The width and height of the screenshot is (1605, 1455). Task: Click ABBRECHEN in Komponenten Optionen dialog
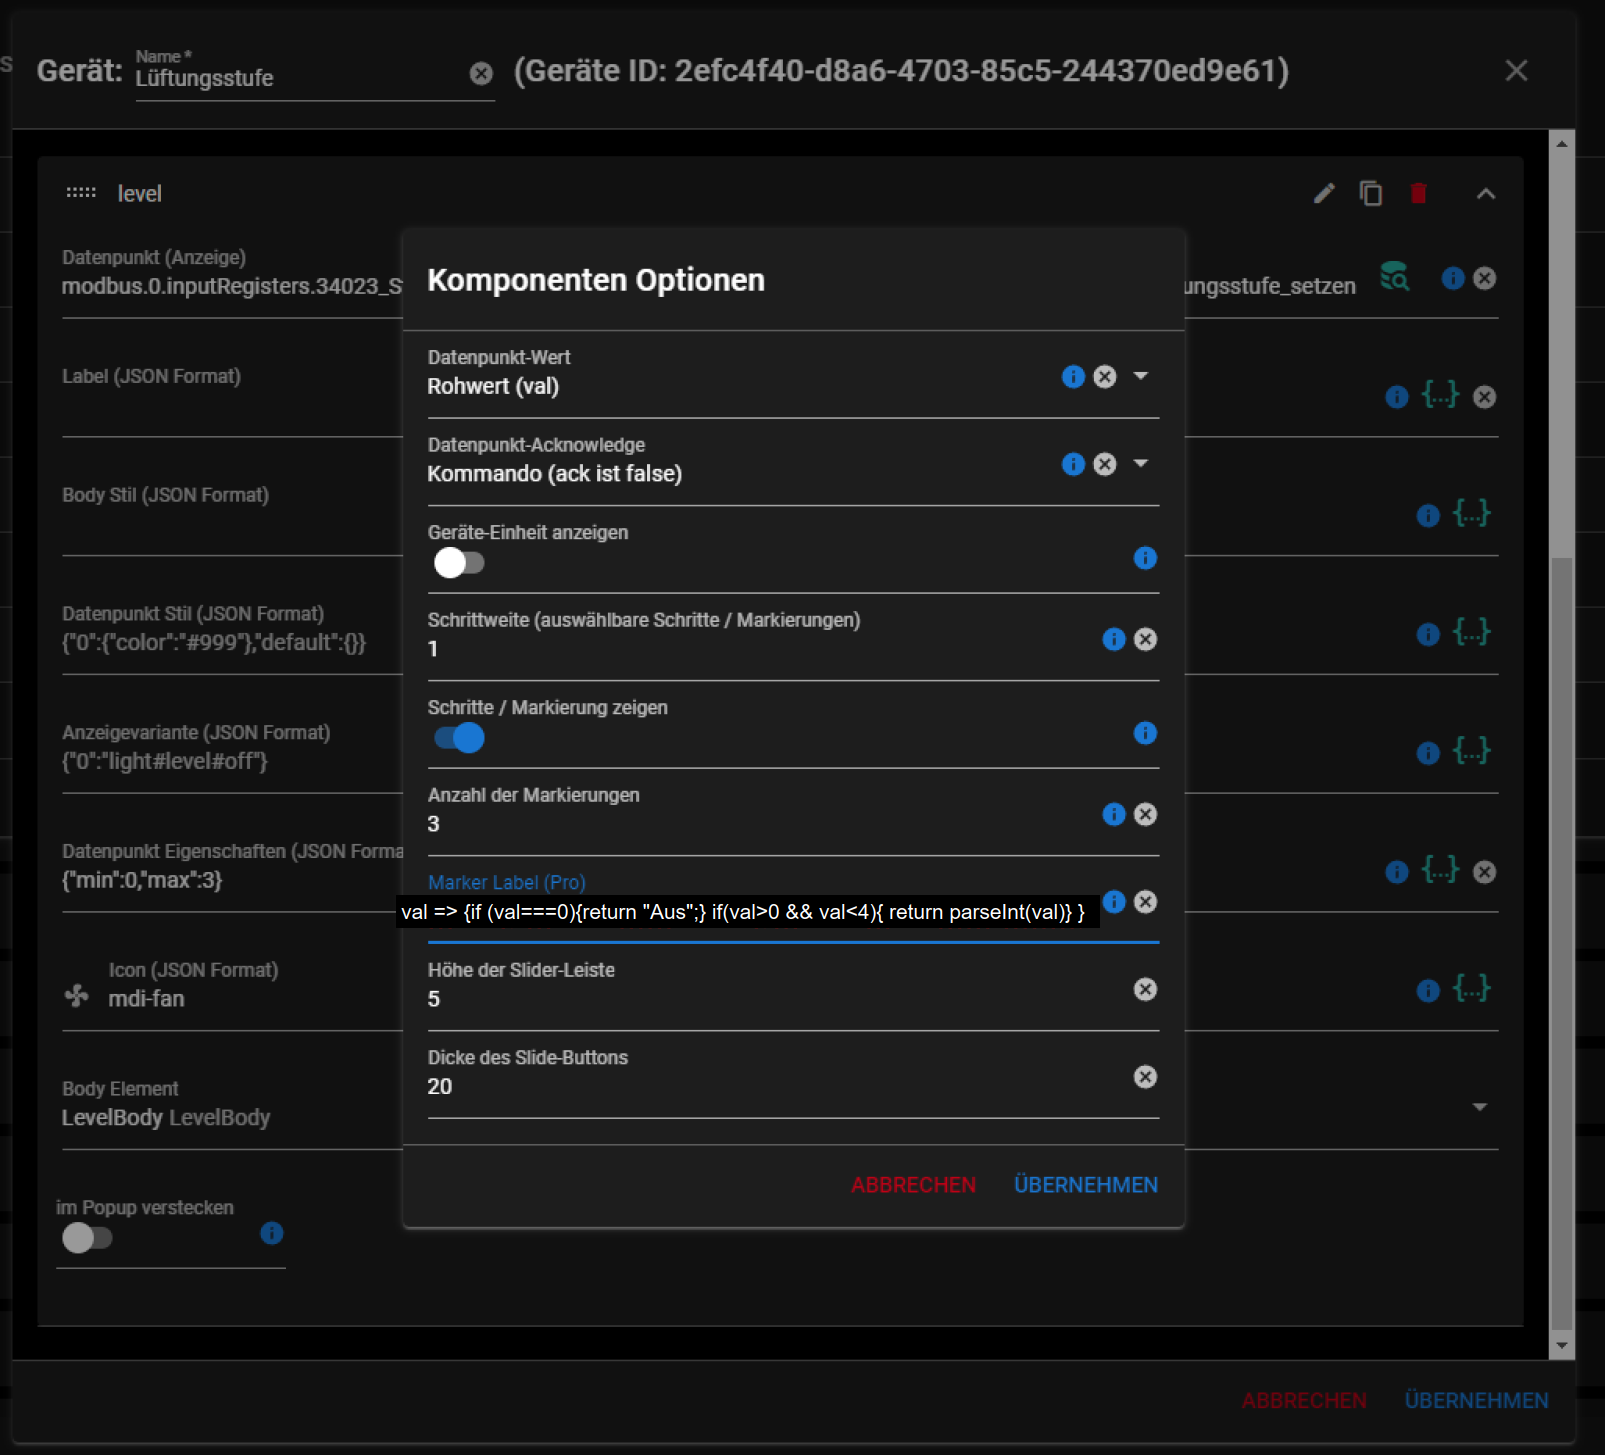tap(913, 1185)
